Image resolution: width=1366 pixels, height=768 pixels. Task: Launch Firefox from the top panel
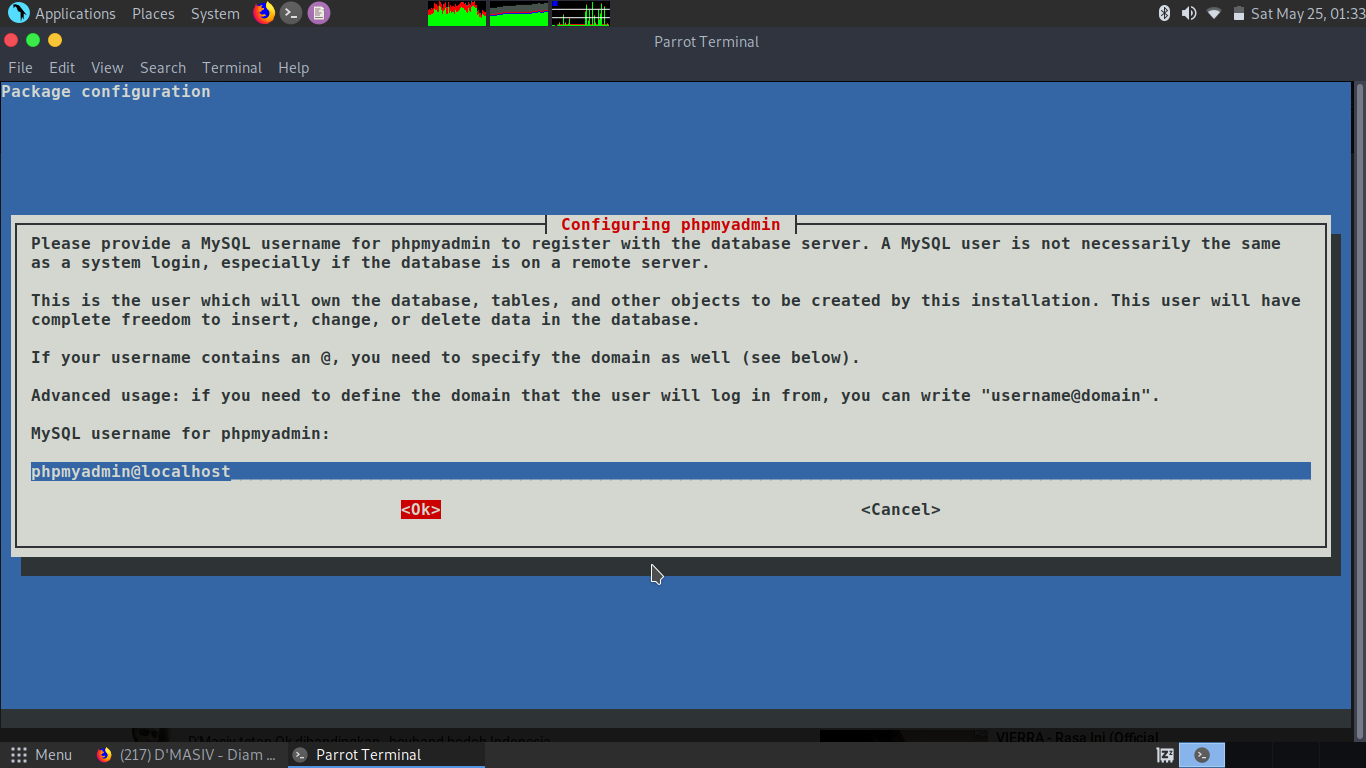[x=262, y=13]
